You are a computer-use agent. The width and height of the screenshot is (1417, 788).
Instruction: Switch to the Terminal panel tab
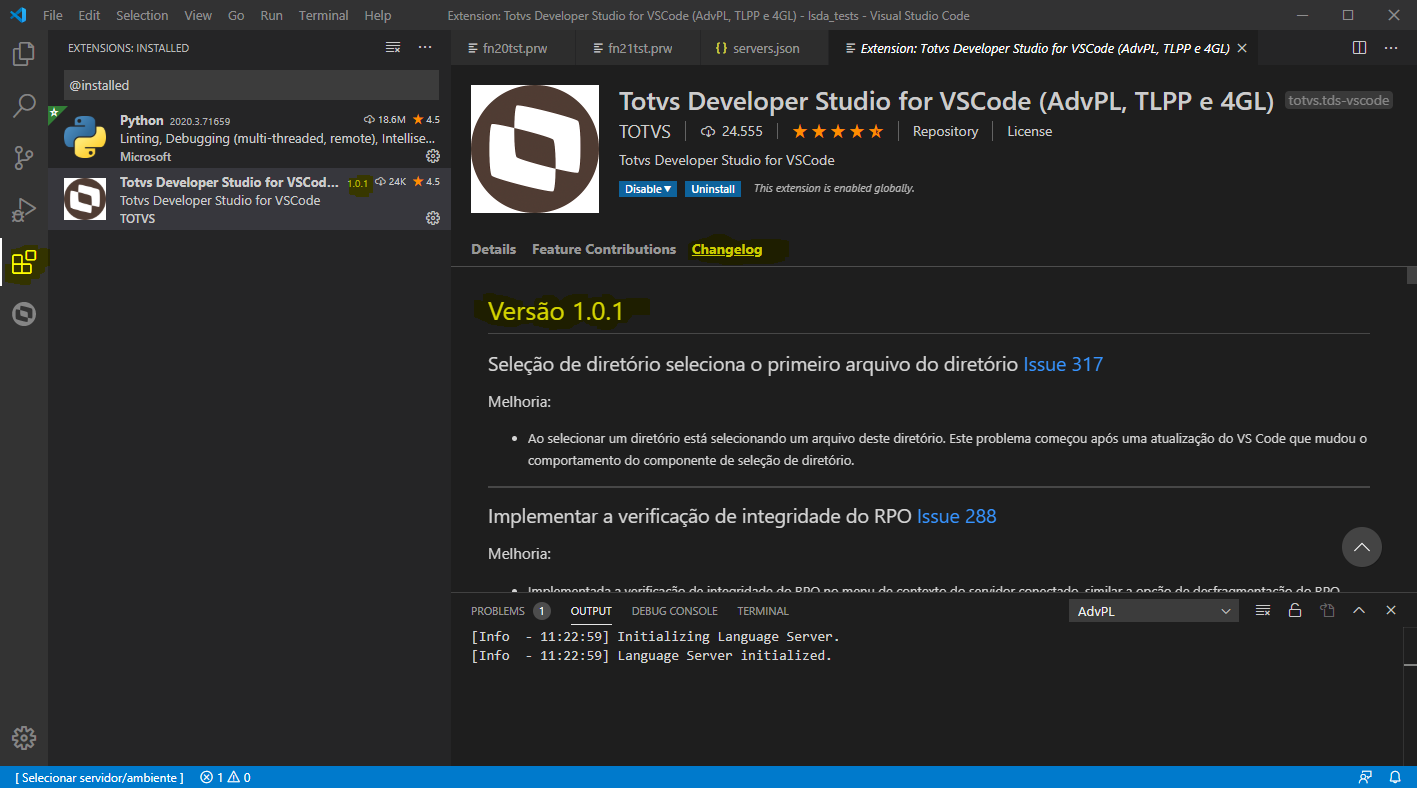point(763,611)
